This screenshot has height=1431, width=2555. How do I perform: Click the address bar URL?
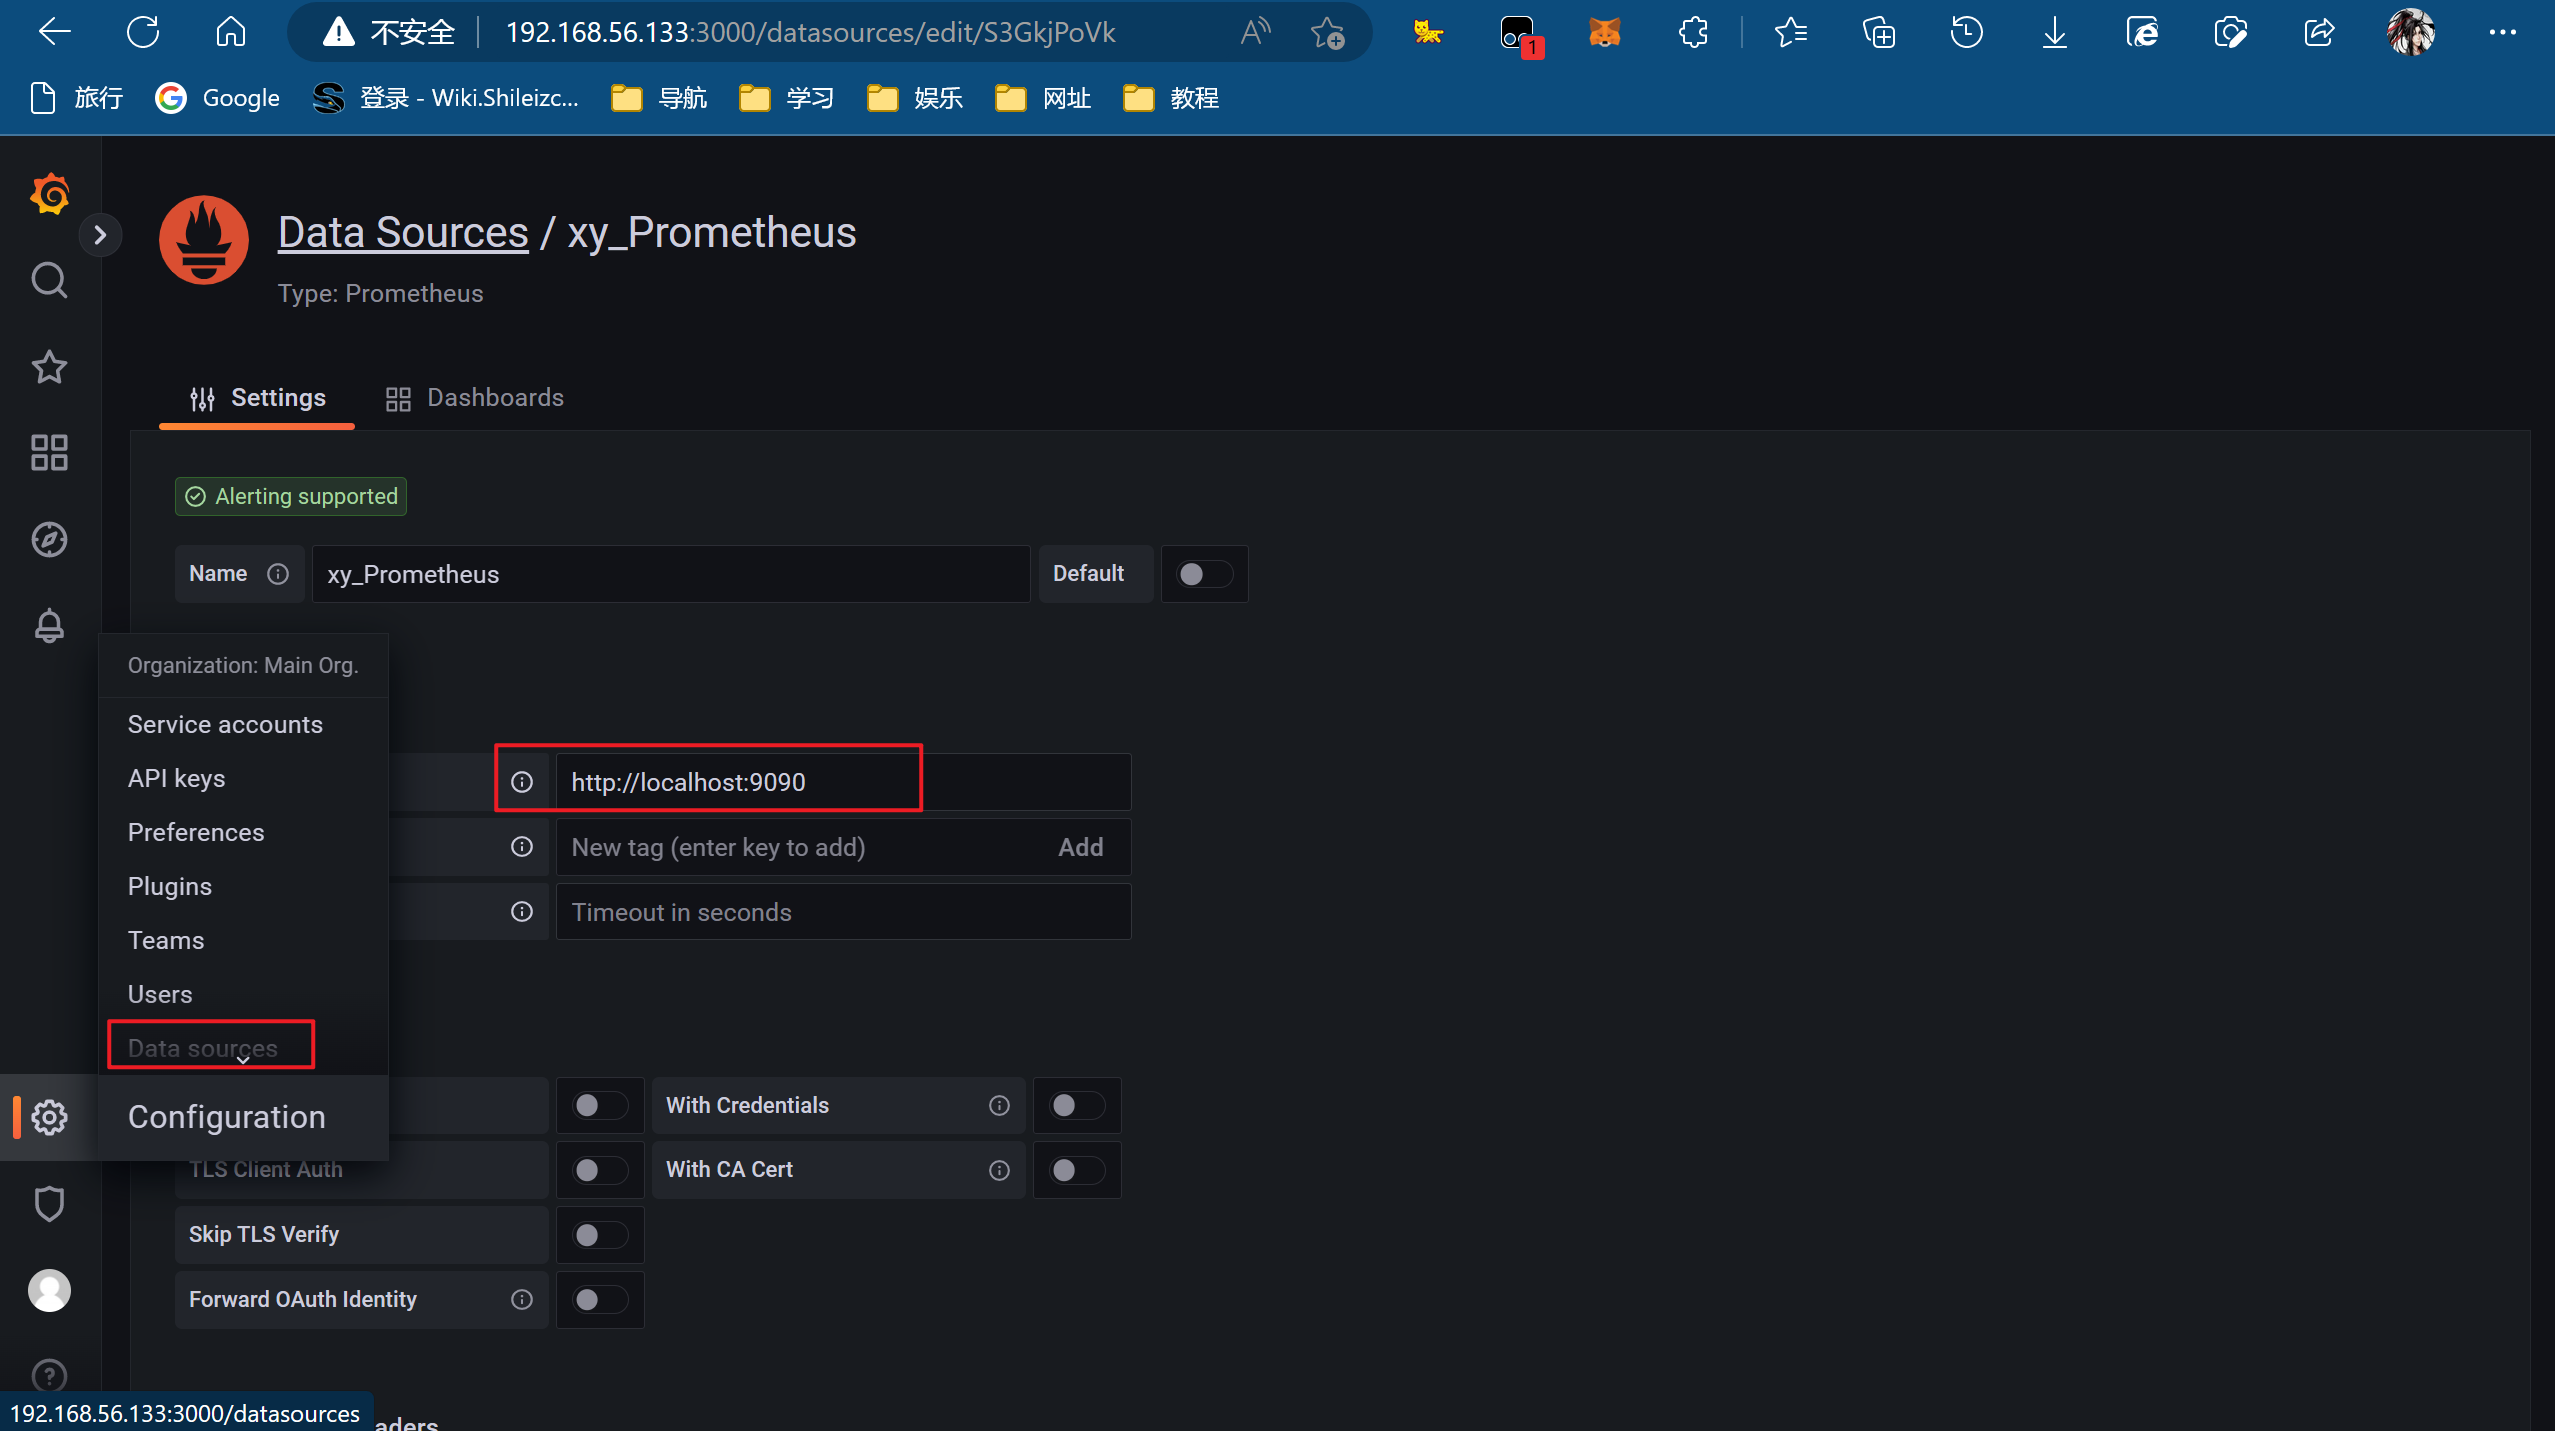(x=810, y=33)
